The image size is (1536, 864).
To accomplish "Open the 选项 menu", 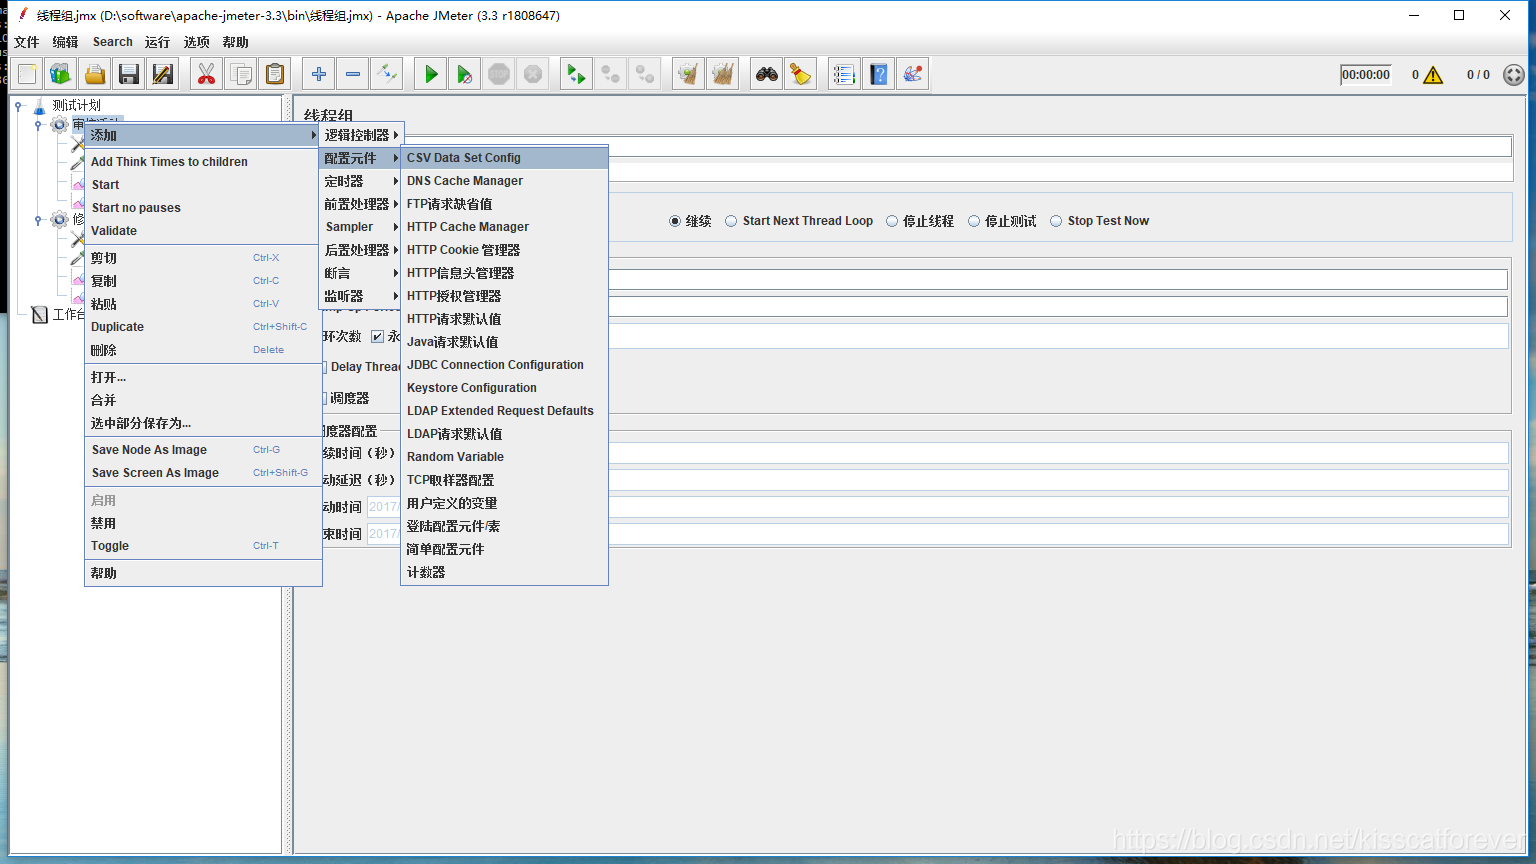I will (x=196, y=42).
